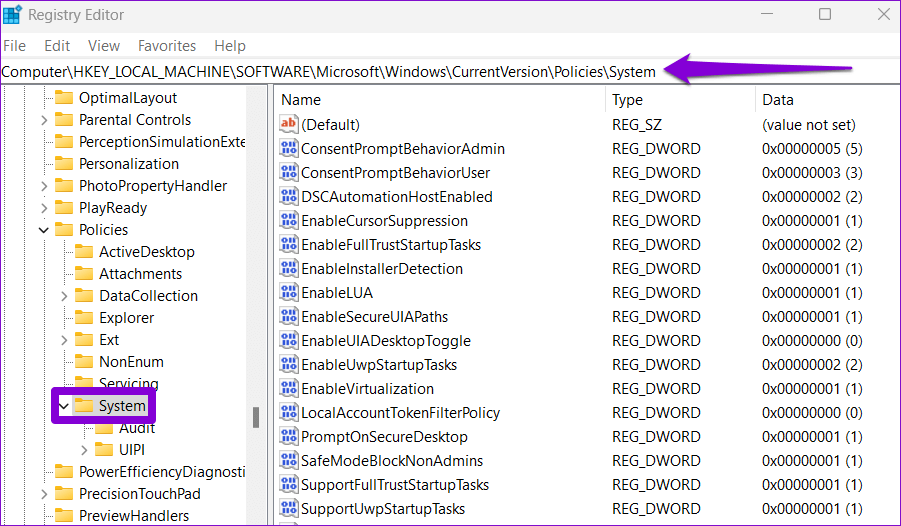This screenshot has height=526, width=901.
Task: Expand the PlayReady key
Action: (x=44, y=208)
